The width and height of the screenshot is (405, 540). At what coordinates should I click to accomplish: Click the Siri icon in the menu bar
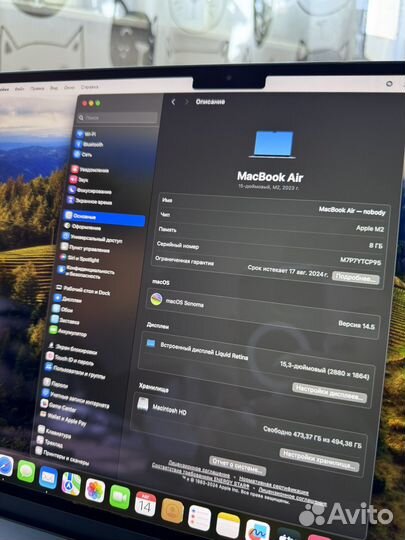(389, 84)
